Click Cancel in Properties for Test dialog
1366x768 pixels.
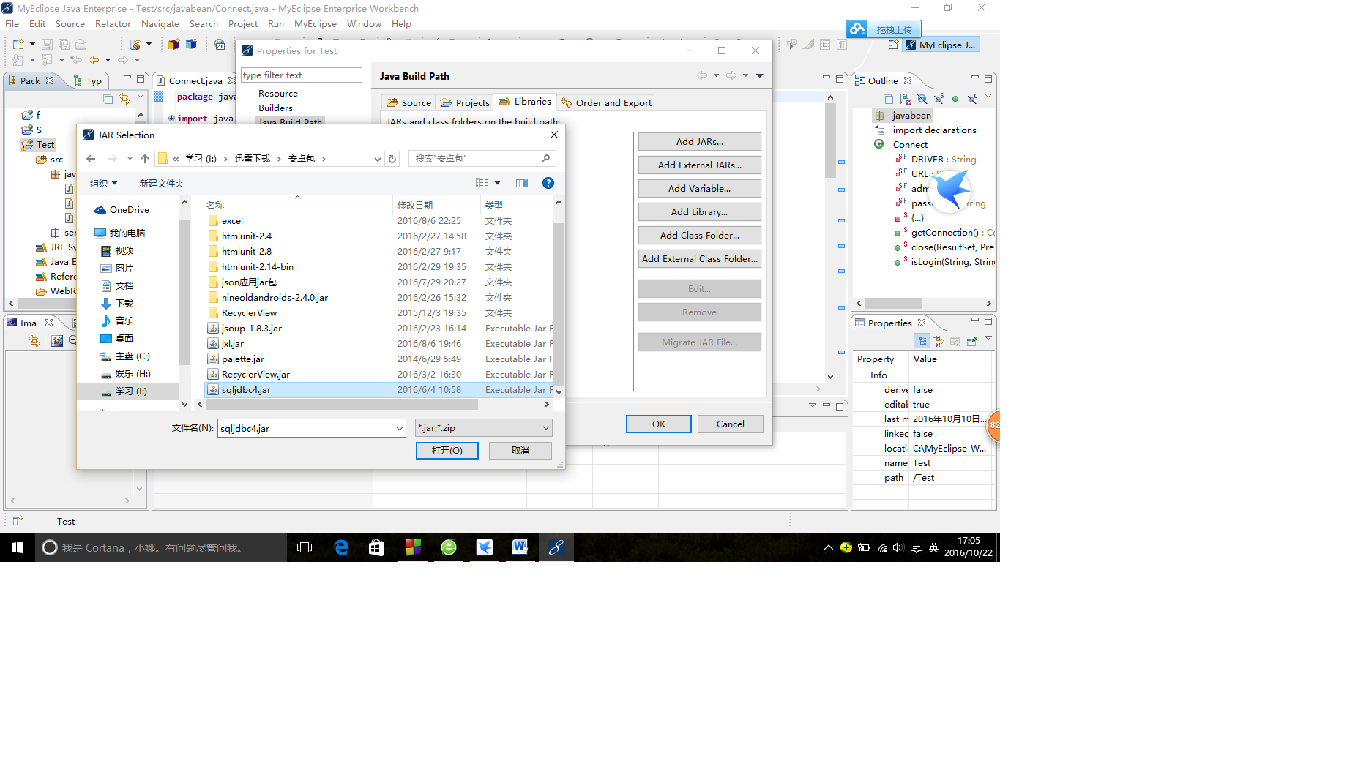tap(730, 424)
